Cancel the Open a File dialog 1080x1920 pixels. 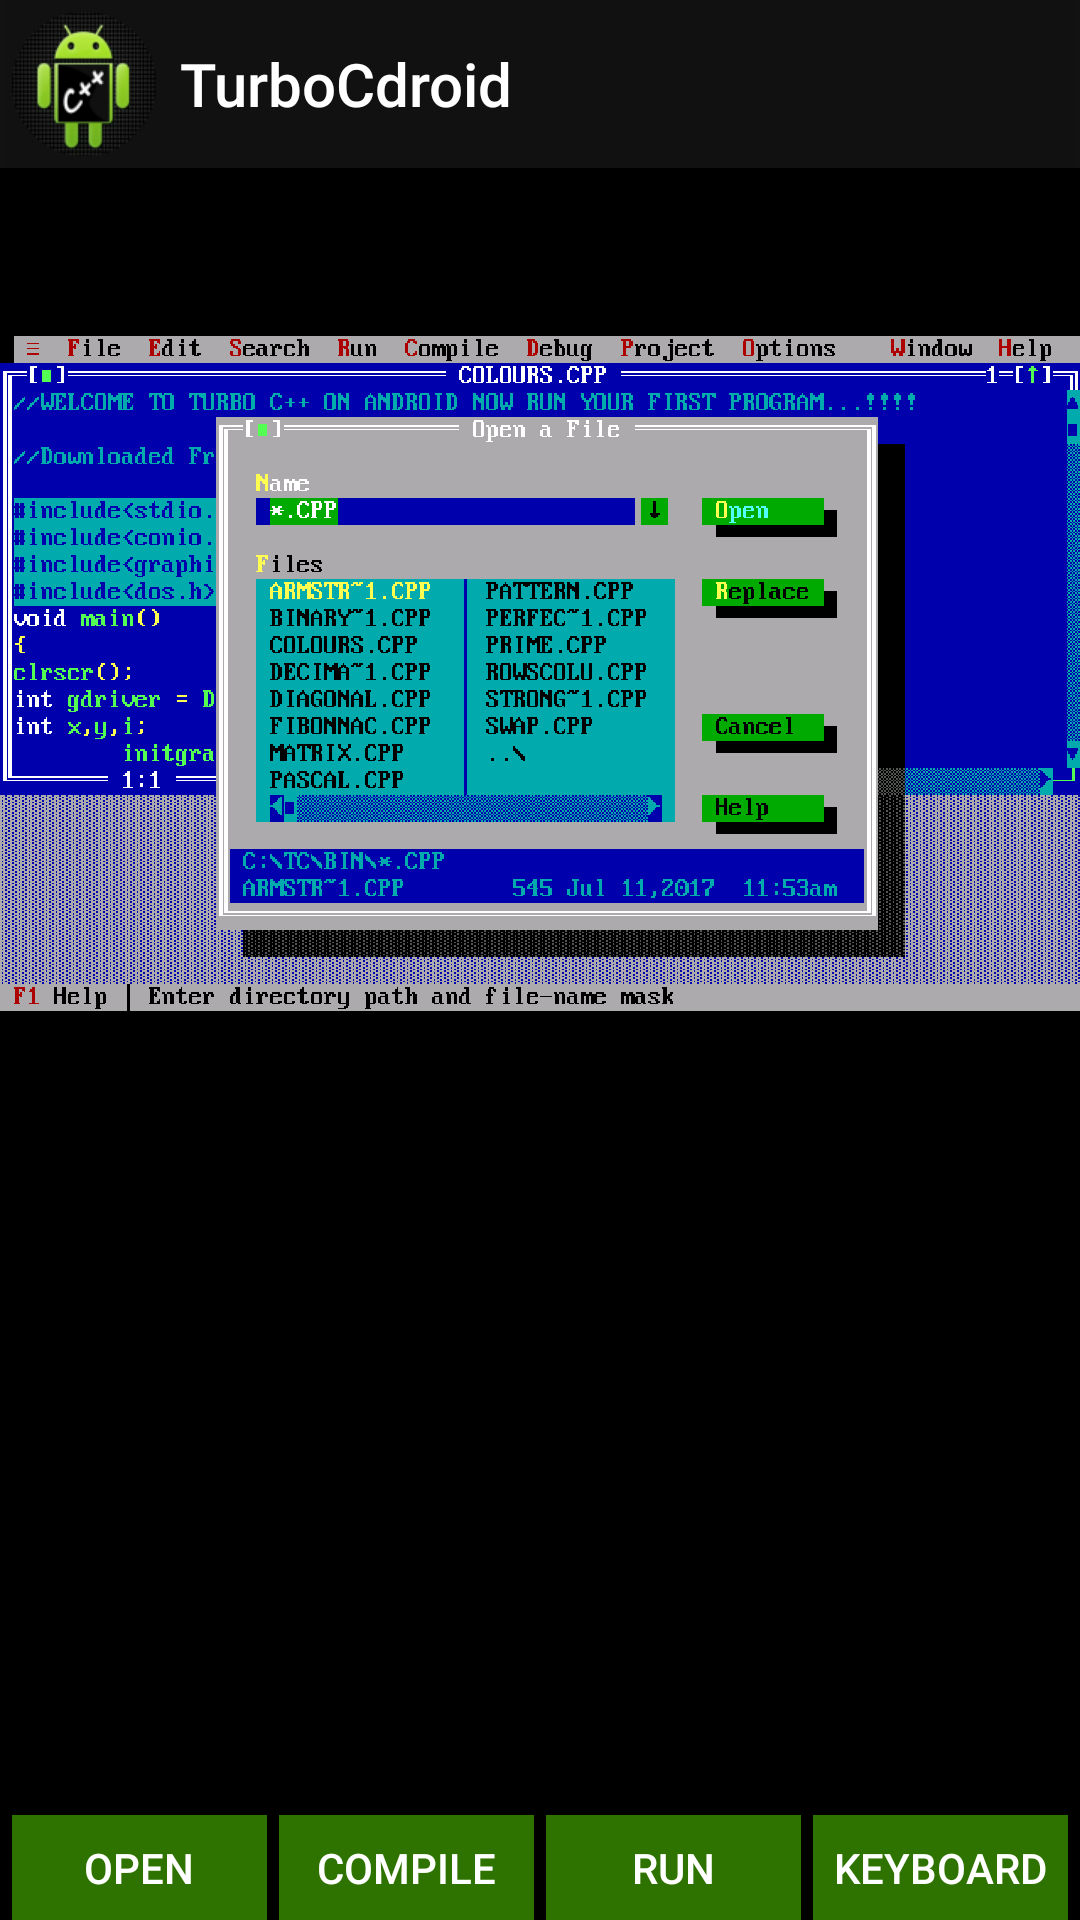[763, 727]
